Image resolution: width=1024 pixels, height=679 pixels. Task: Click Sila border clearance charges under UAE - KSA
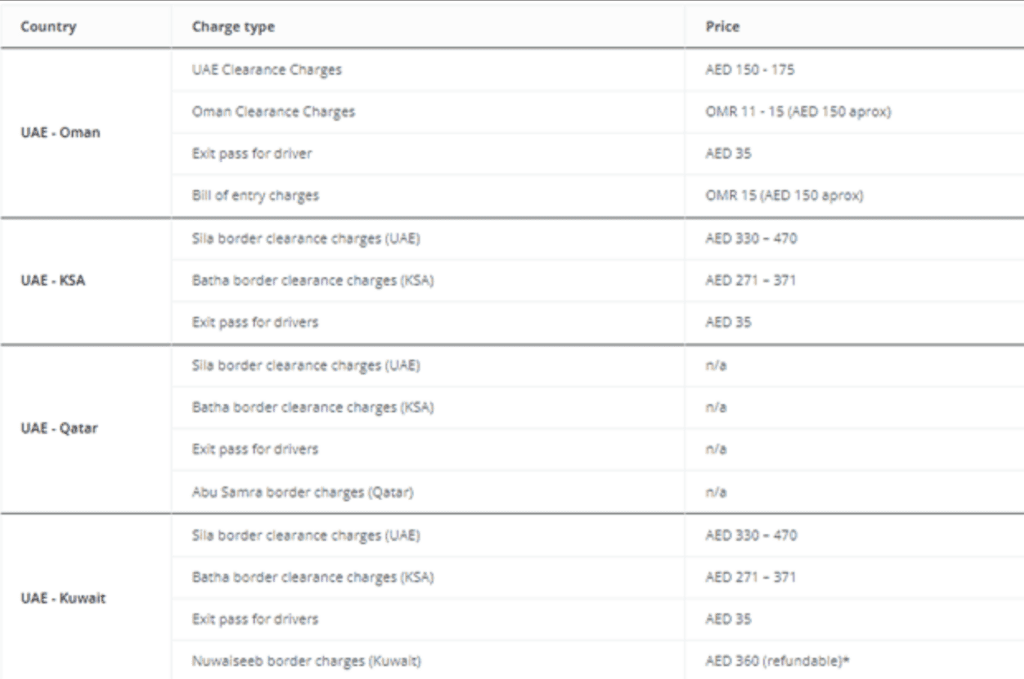pyautogui.click(x=306, y=238)
